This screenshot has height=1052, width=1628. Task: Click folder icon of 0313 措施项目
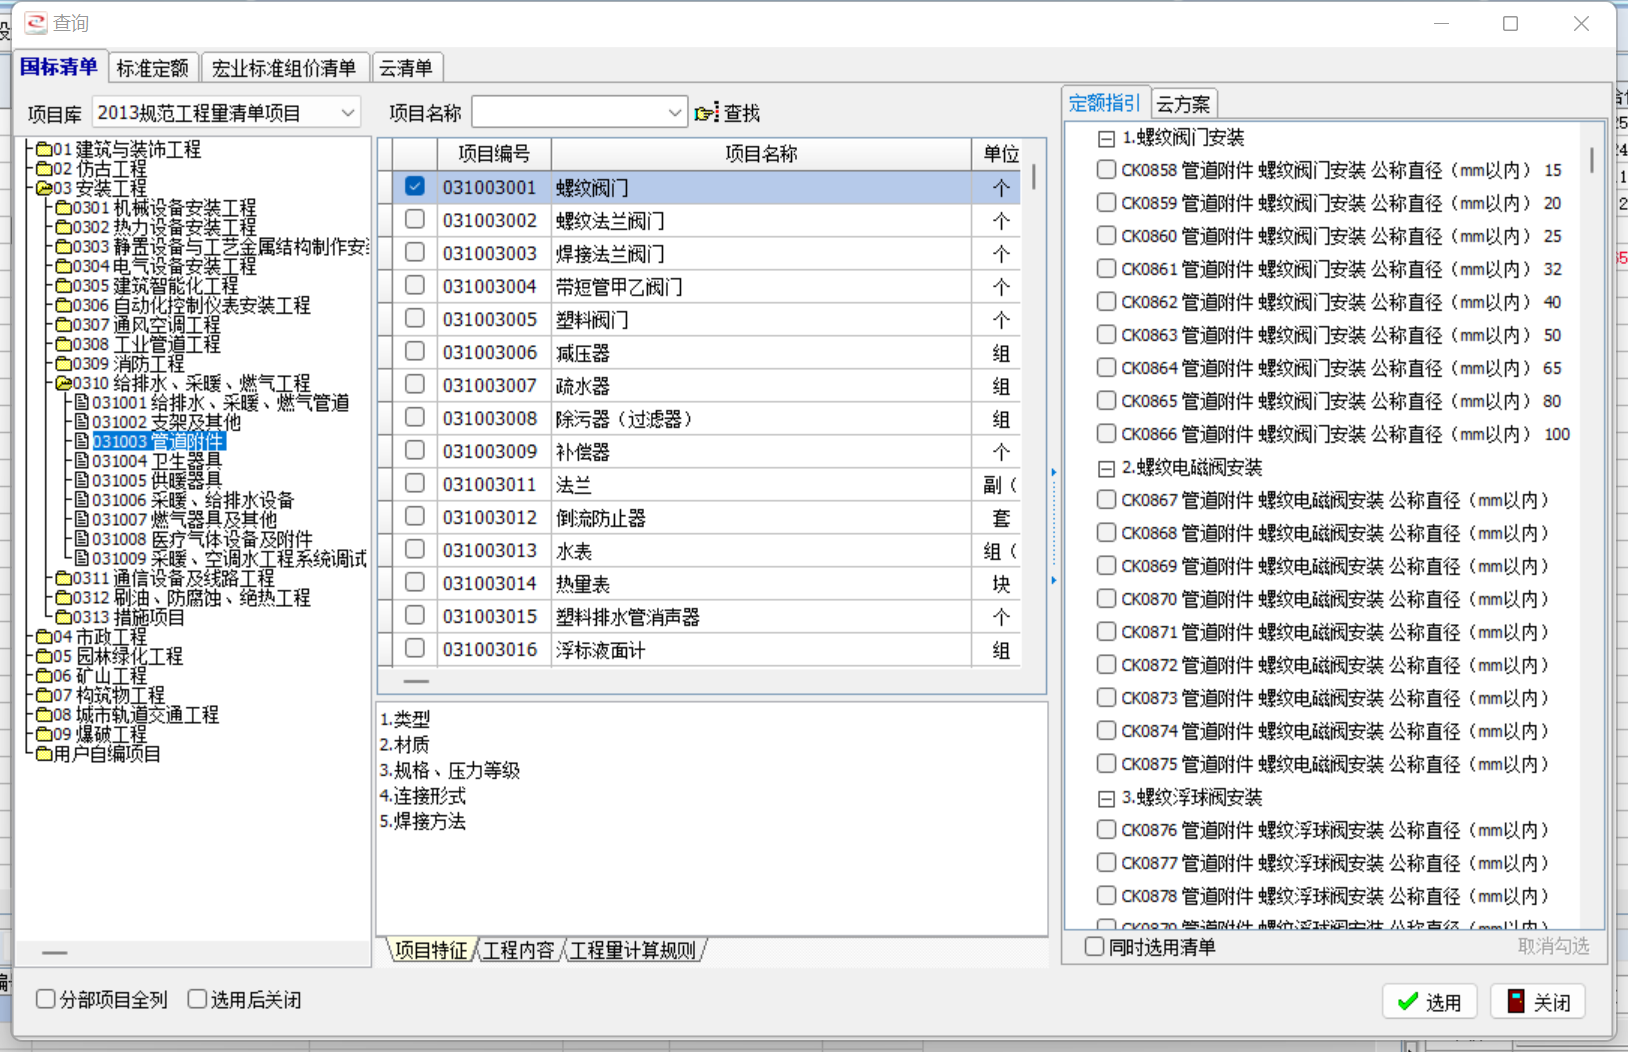63,617
